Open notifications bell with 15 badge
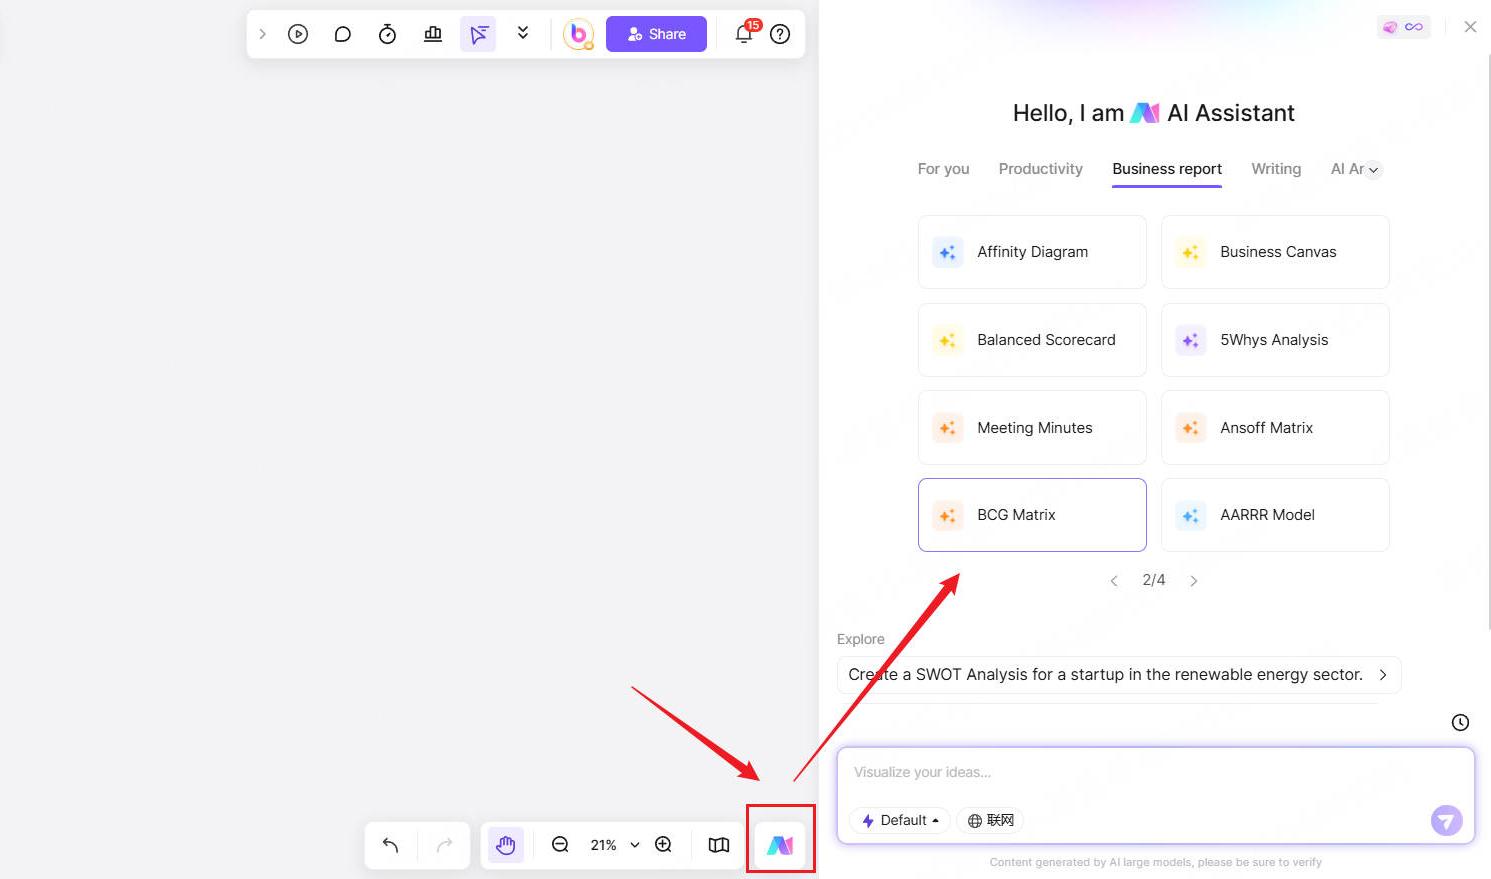 744,33
